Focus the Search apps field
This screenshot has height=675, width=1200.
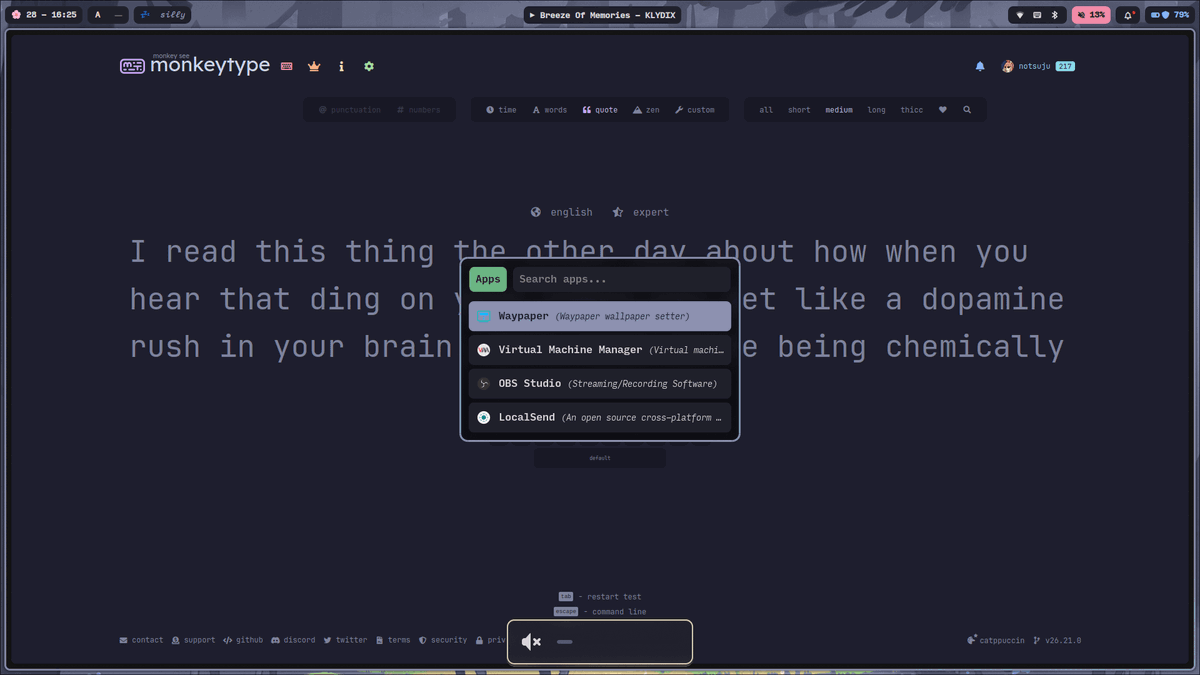(621, 279)
